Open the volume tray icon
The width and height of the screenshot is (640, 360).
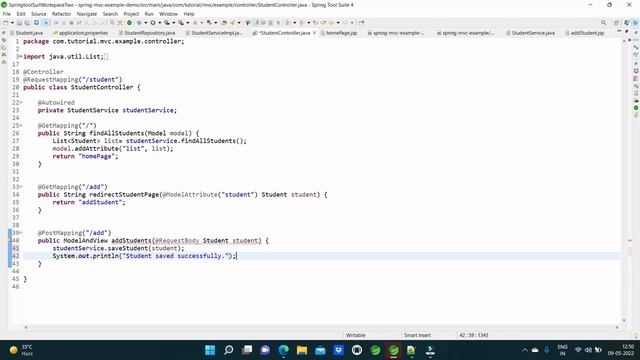point(588,350)
